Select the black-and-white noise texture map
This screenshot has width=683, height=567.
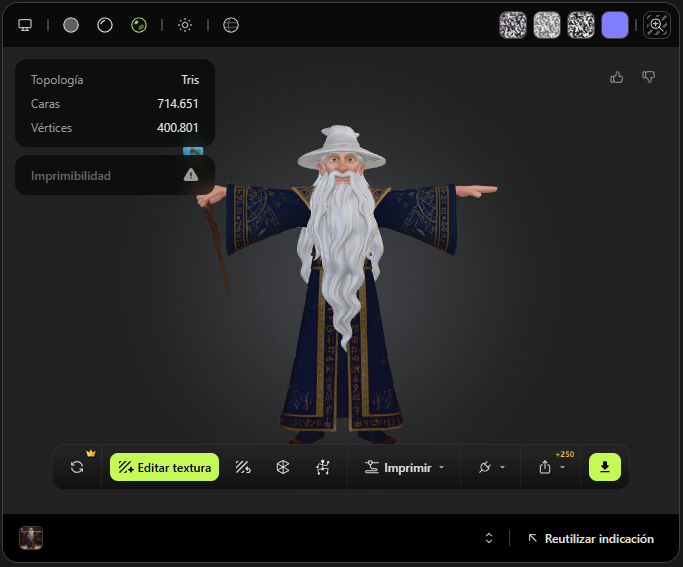581,25
